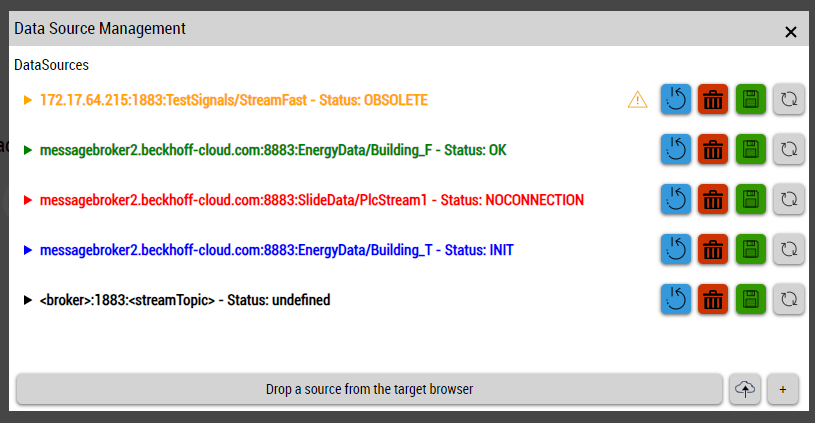
Task: Expand the green Building_F source arrow
Action: [x=28, y=150]
